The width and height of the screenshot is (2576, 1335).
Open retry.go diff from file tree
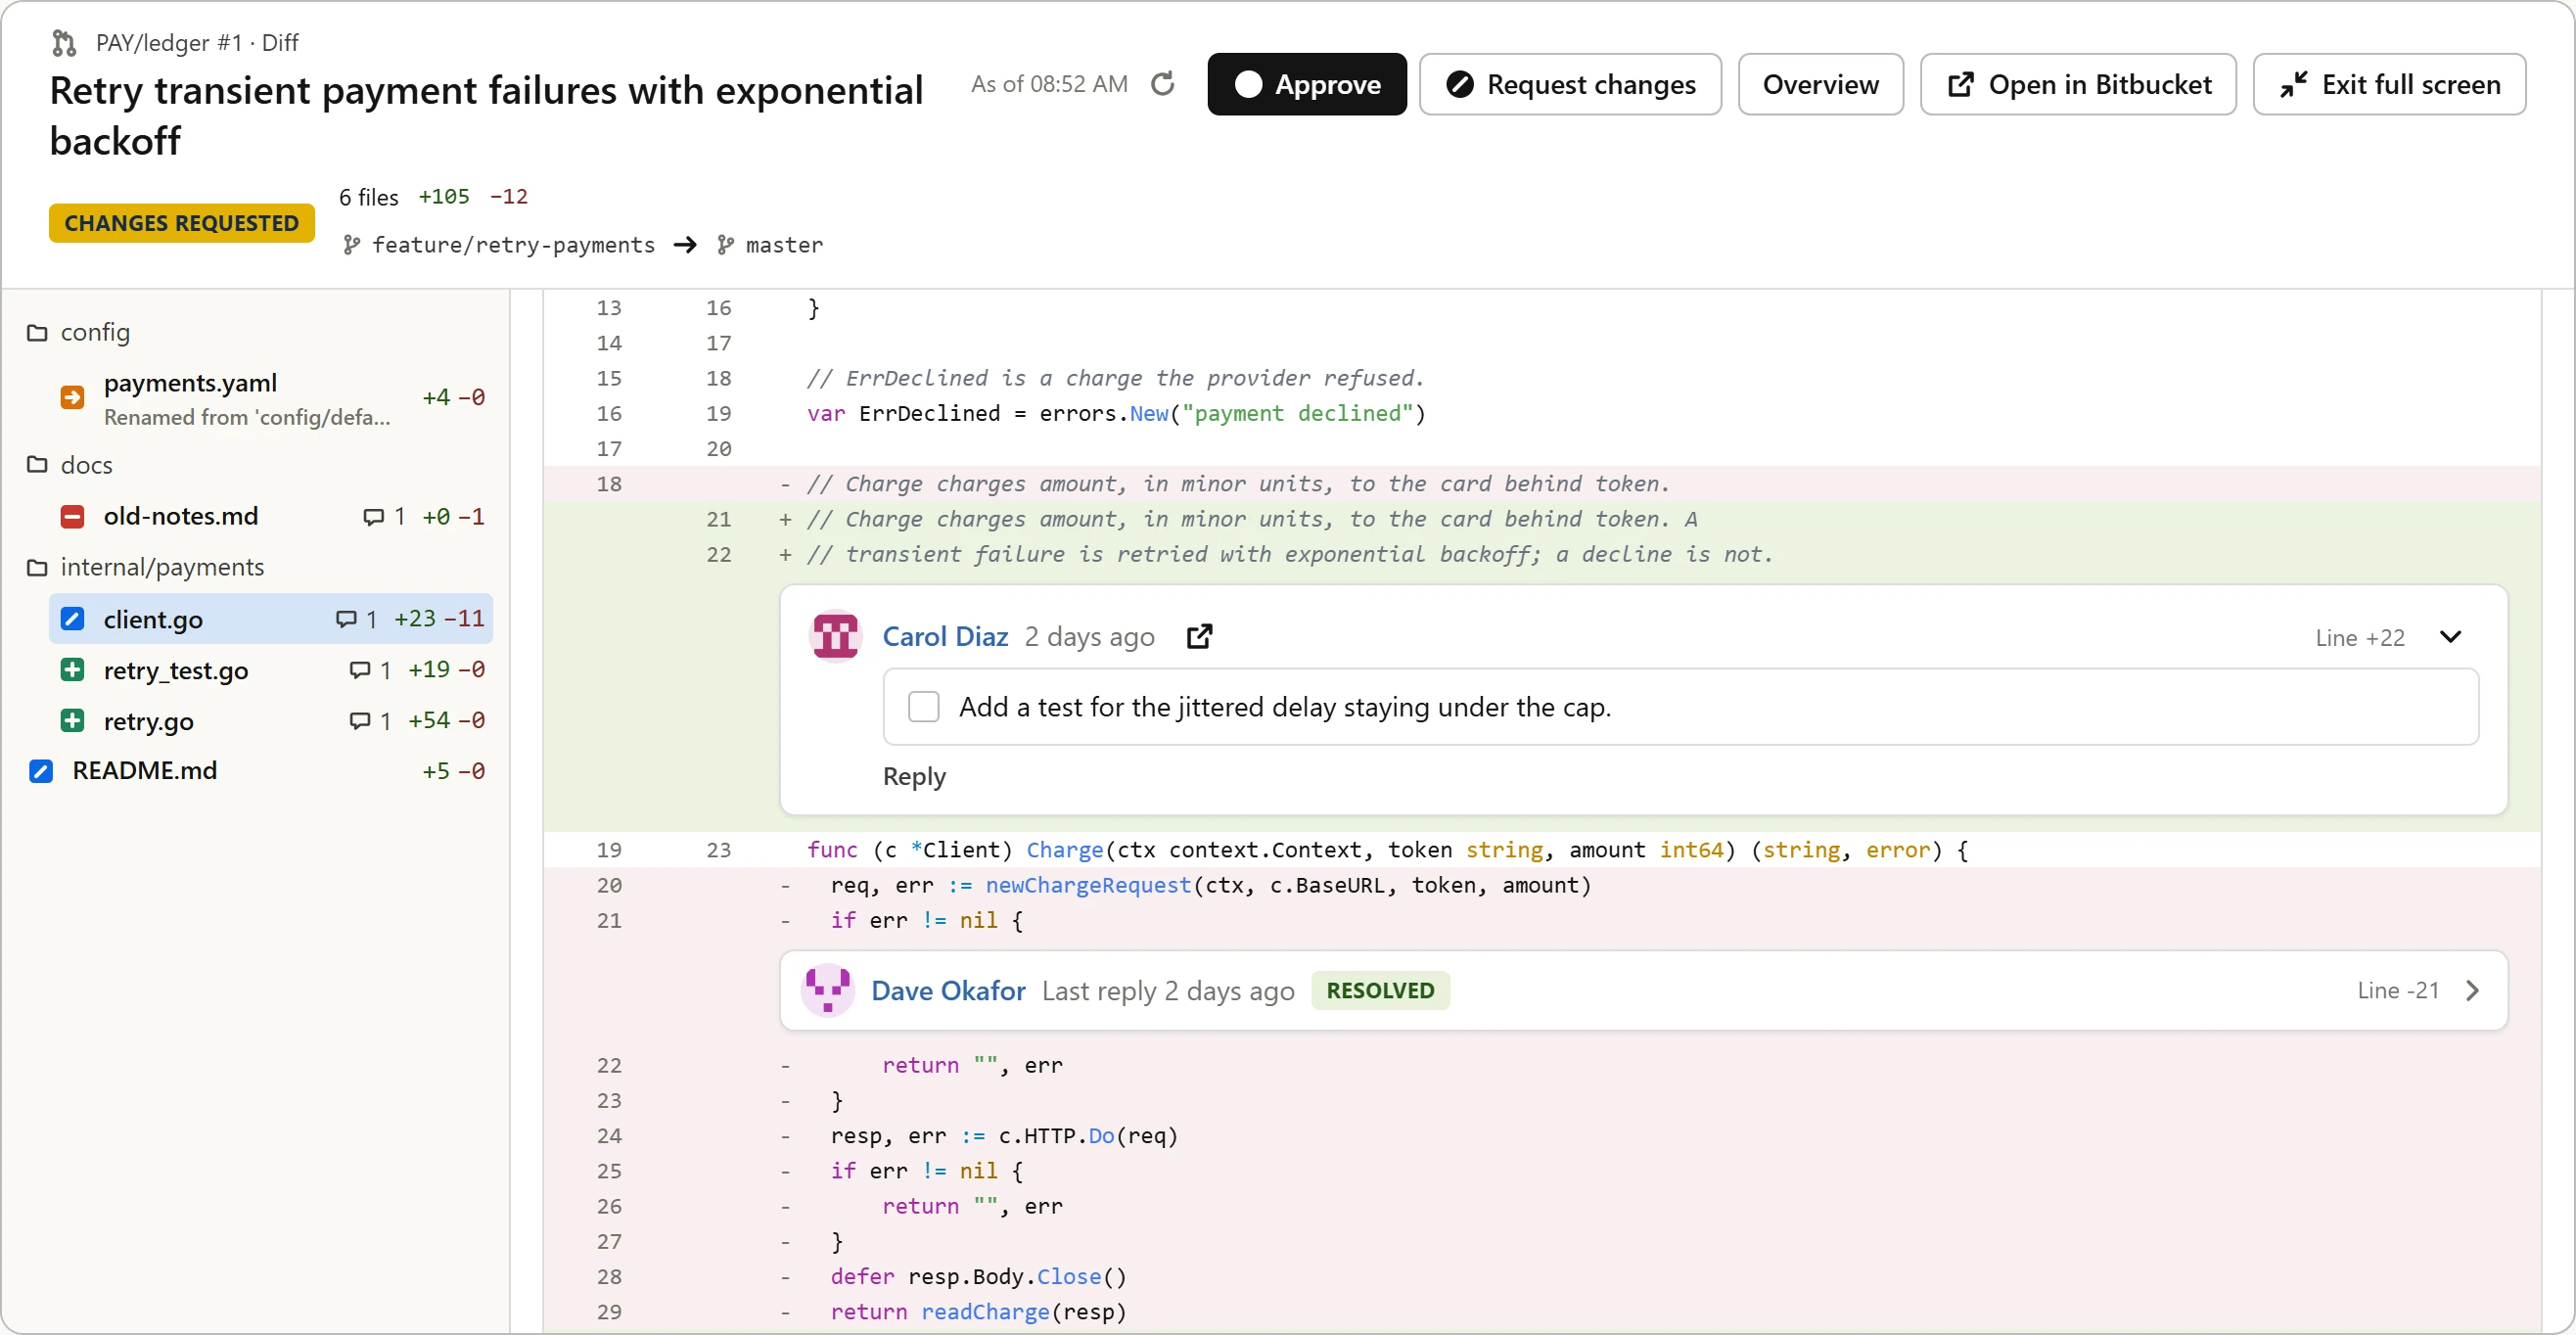[270, 721]
